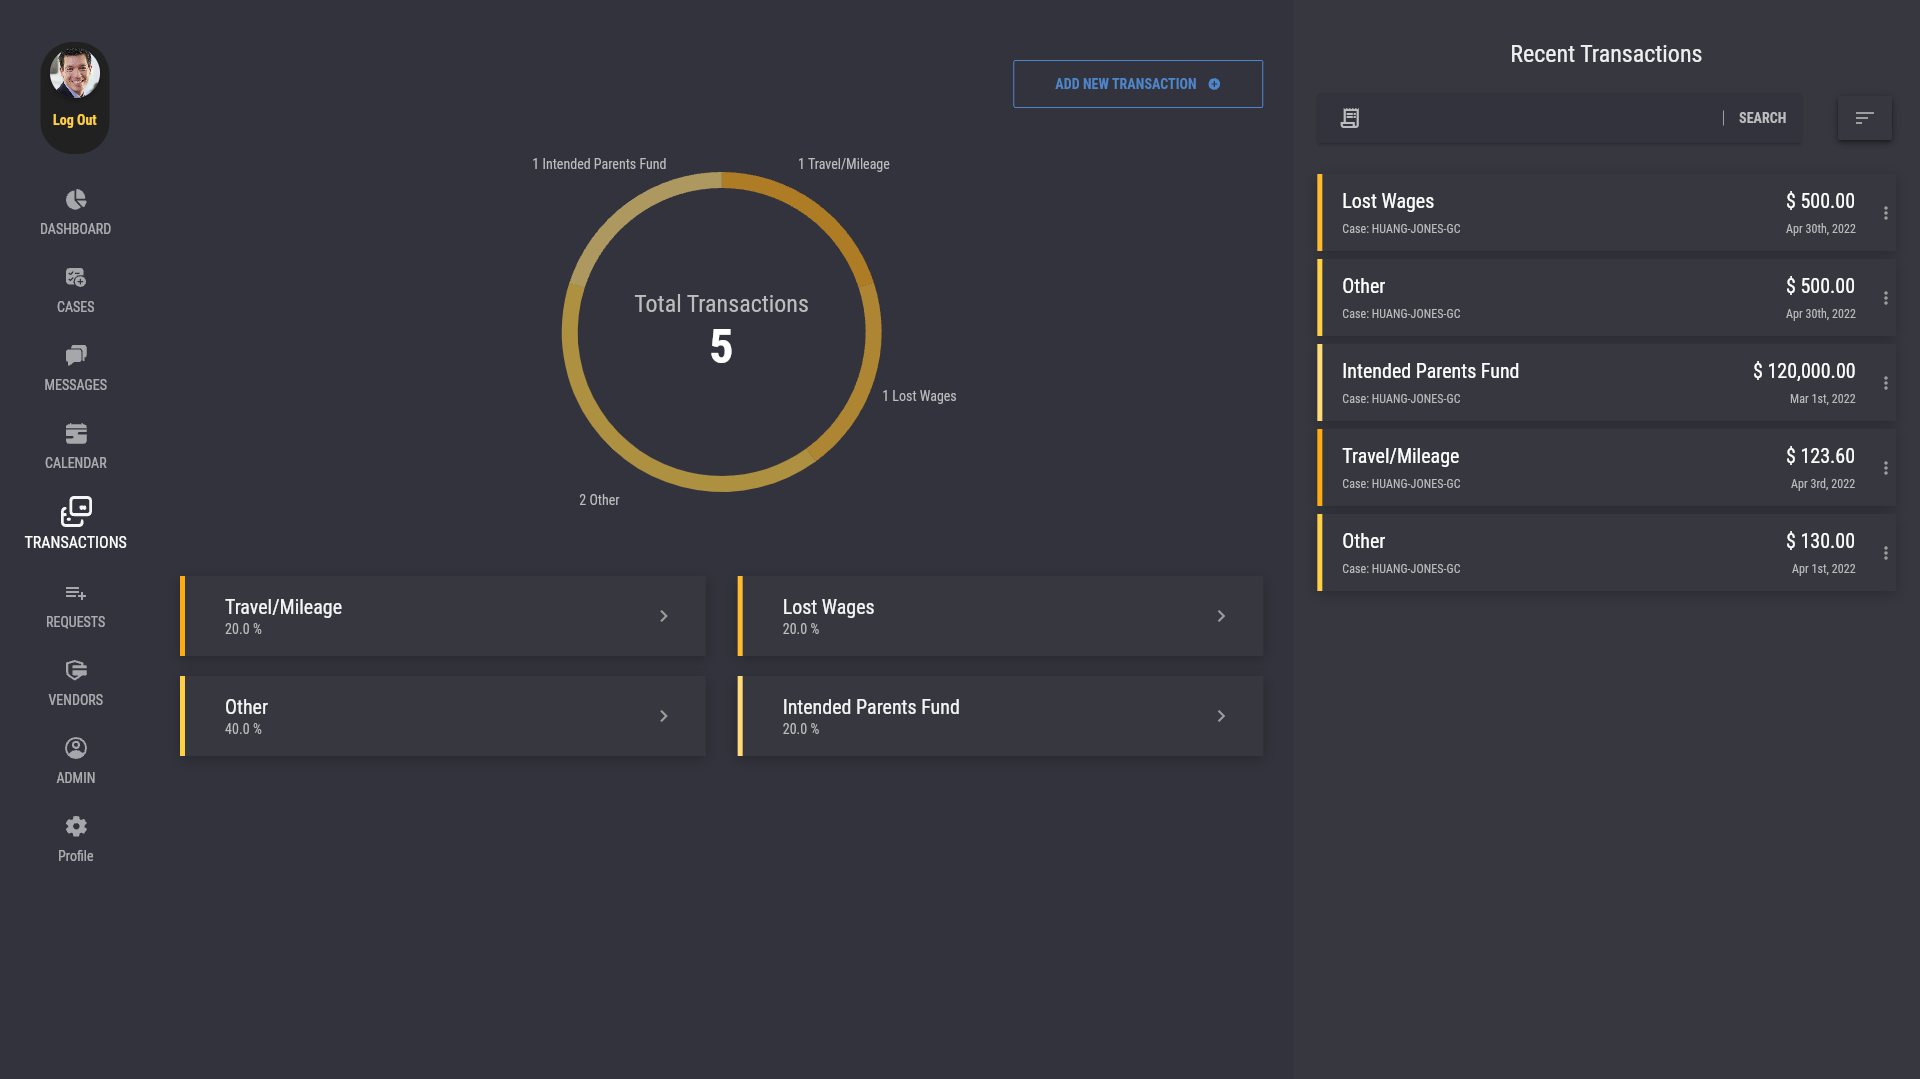The image size is (1920, 1079).
Task: Select the Transactions sidebar item
Action: click(x=75, y=524)
